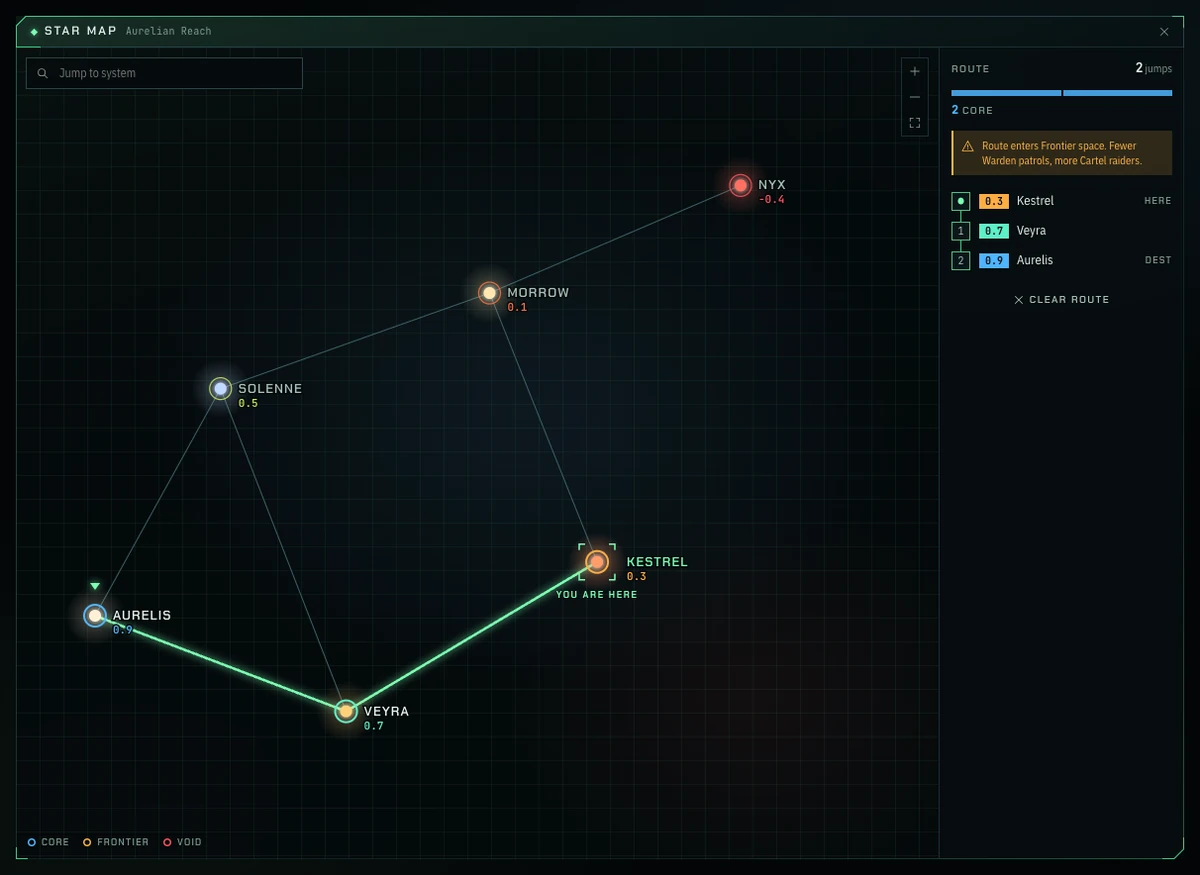Zoom in with the plus button

(x=915, y=71)
